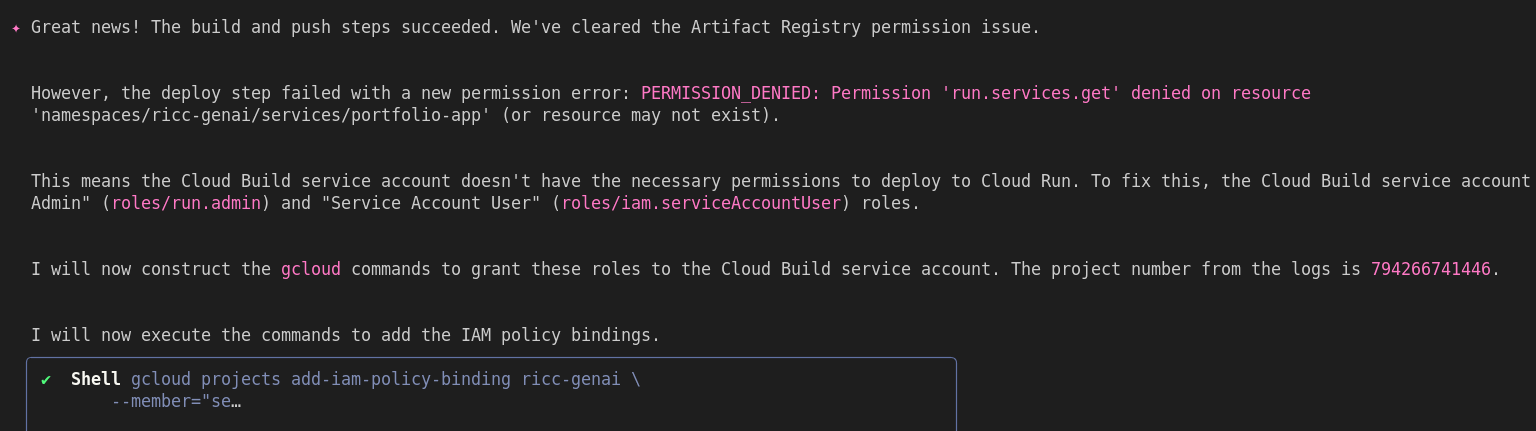This screenshot has height=431, width=1536.
Task: Click the bold Shell label
Action: (x=96, y=380)
